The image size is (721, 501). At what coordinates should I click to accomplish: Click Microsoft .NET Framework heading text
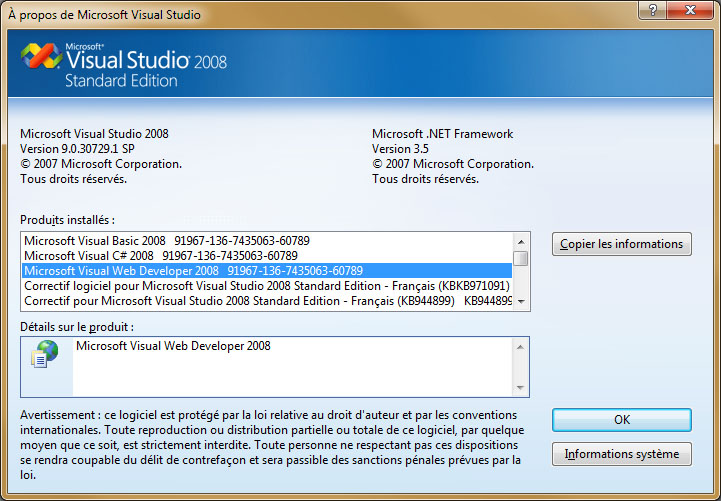(442, 134)
